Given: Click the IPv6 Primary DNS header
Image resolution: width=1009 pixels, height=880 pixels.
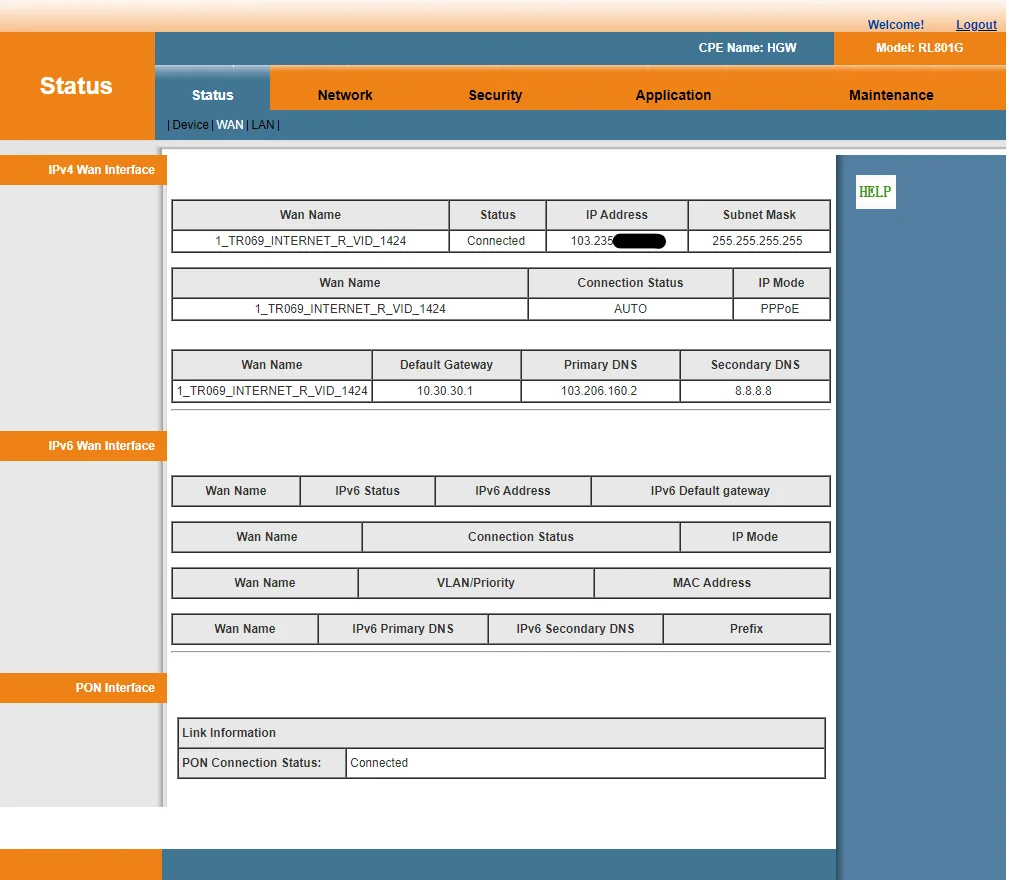Looking at the screenshot, I should tap(402, 628).
